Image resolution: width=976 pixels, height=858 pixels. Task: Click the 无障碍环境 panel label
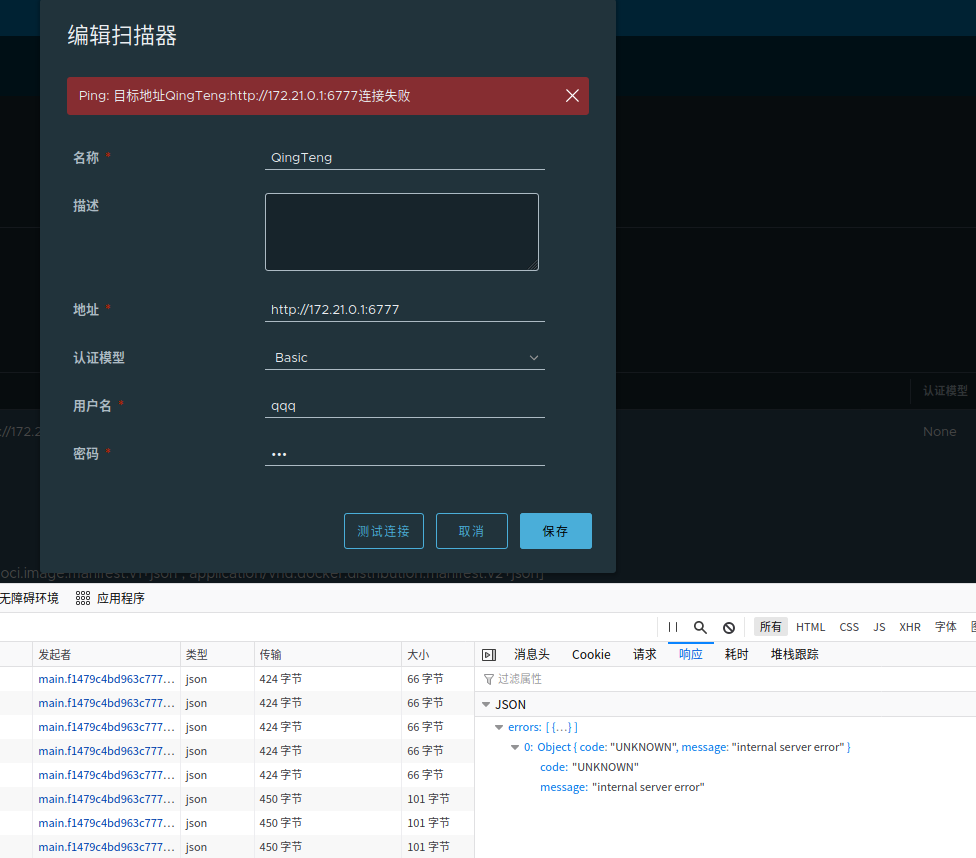click(31, 597)
